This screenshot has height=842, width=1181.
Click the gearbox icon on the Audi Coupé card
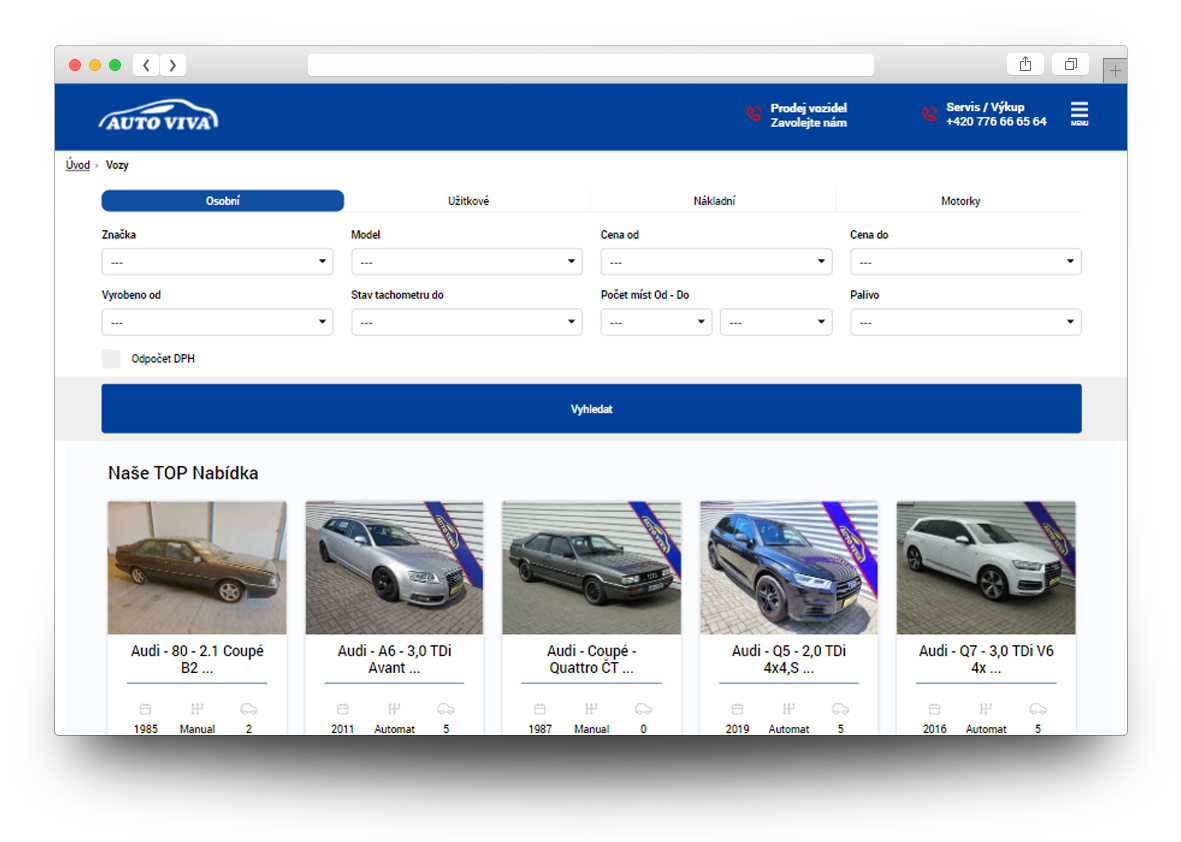(x=591, y=709)
